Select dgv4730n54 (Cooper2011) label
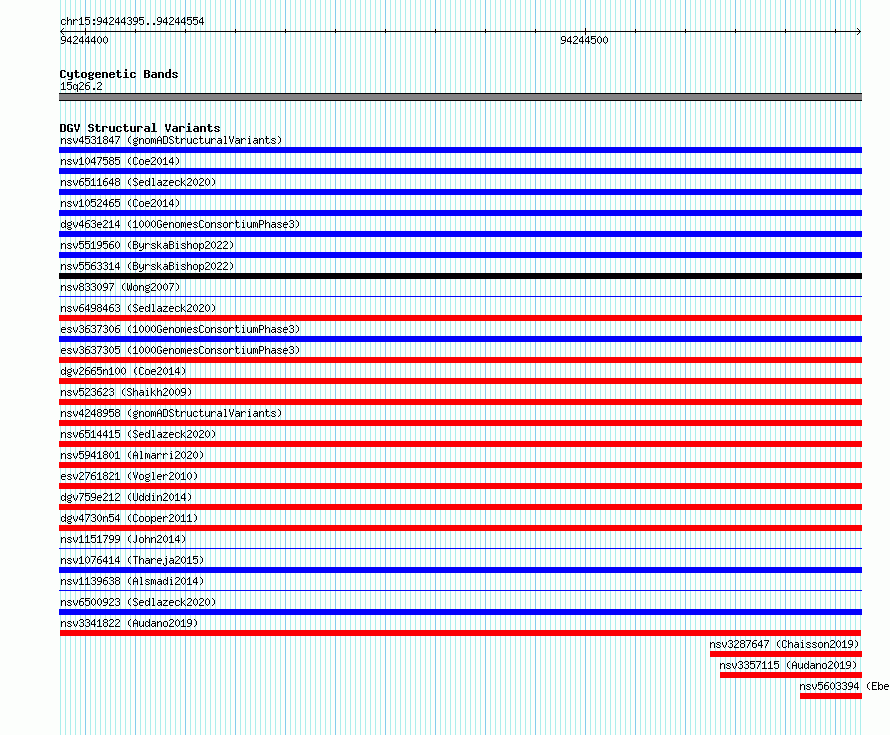 pos(129,518)
